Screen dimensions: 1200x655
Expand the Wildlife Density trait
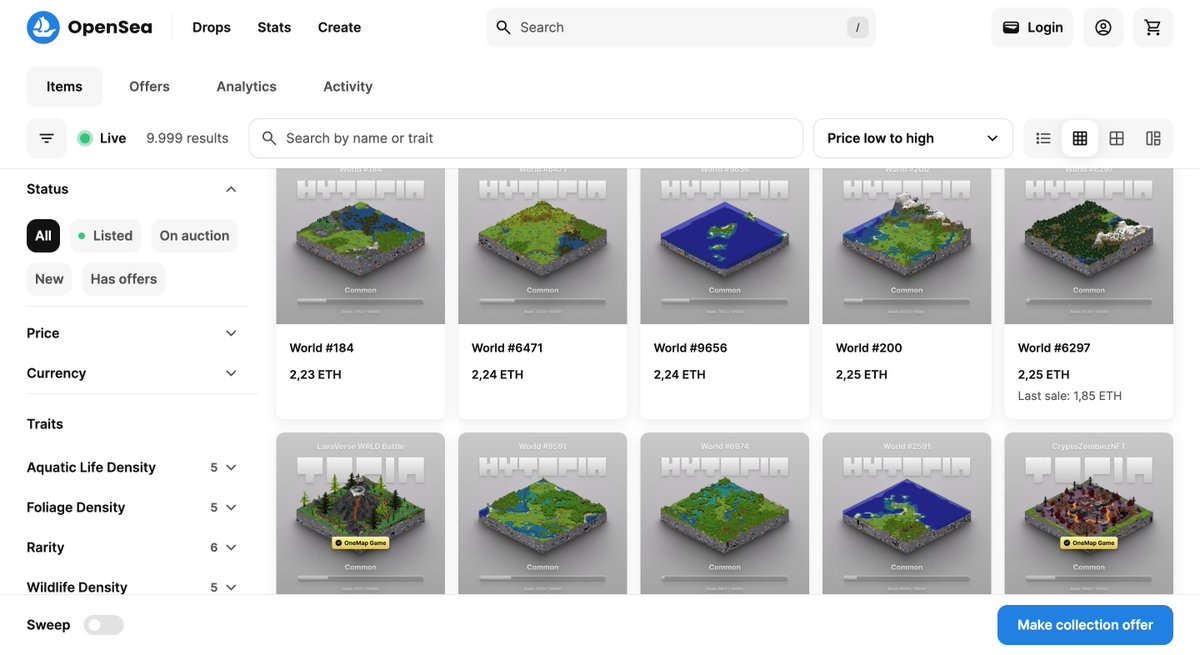(133, 587)
